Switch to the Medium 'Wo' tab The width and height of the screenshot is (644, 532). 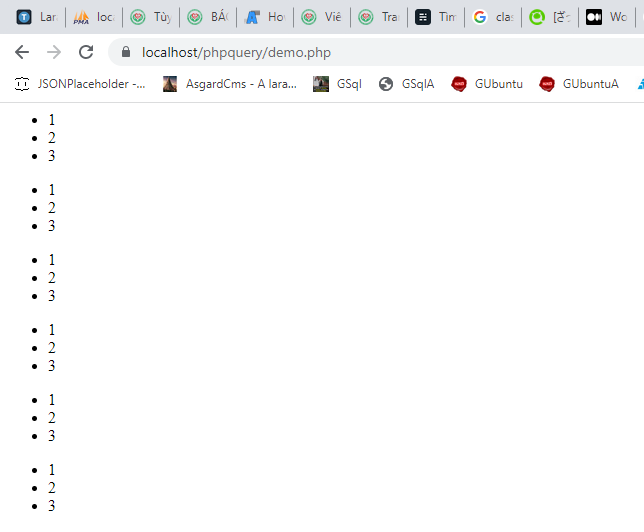click(607, 17)
